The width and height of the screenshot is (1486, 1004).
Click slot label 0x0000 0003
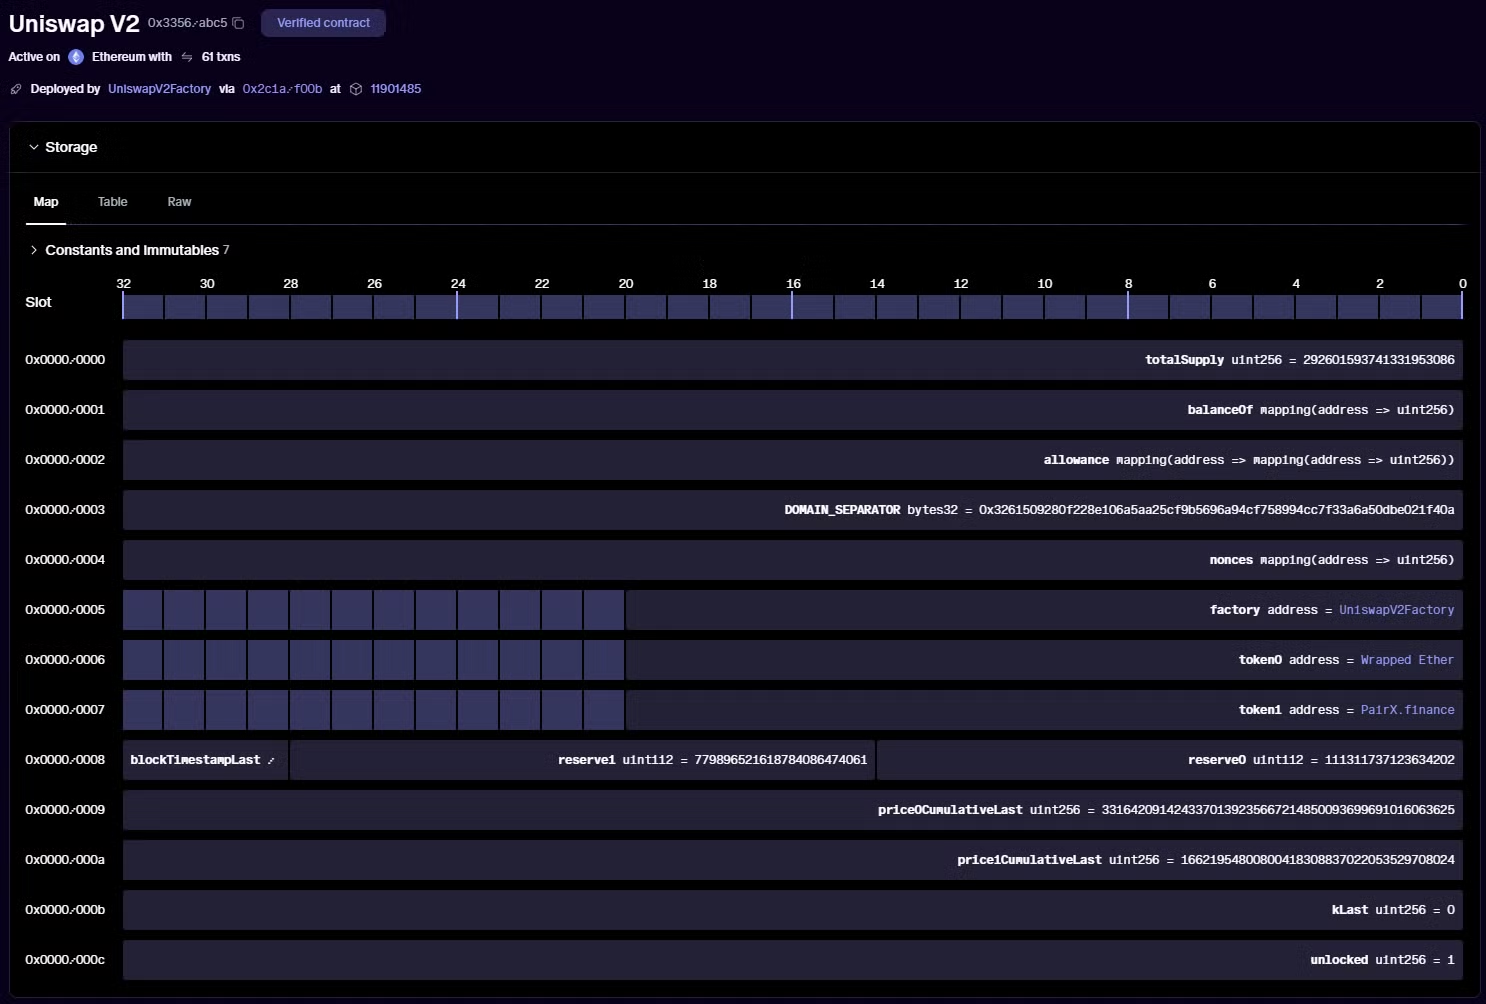pyautogui.click(x=65, y=510)
